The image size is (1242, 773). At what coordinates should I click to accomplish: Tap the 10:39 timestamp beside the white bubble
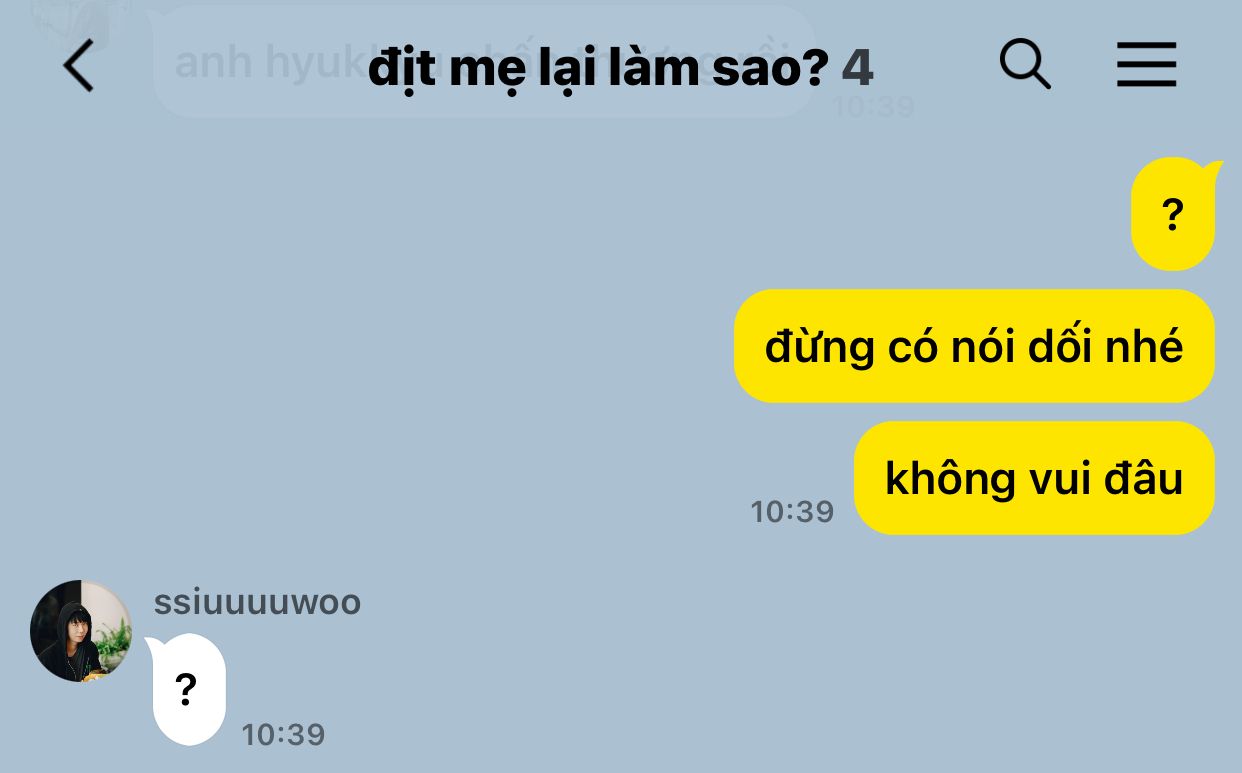[283, 735]
